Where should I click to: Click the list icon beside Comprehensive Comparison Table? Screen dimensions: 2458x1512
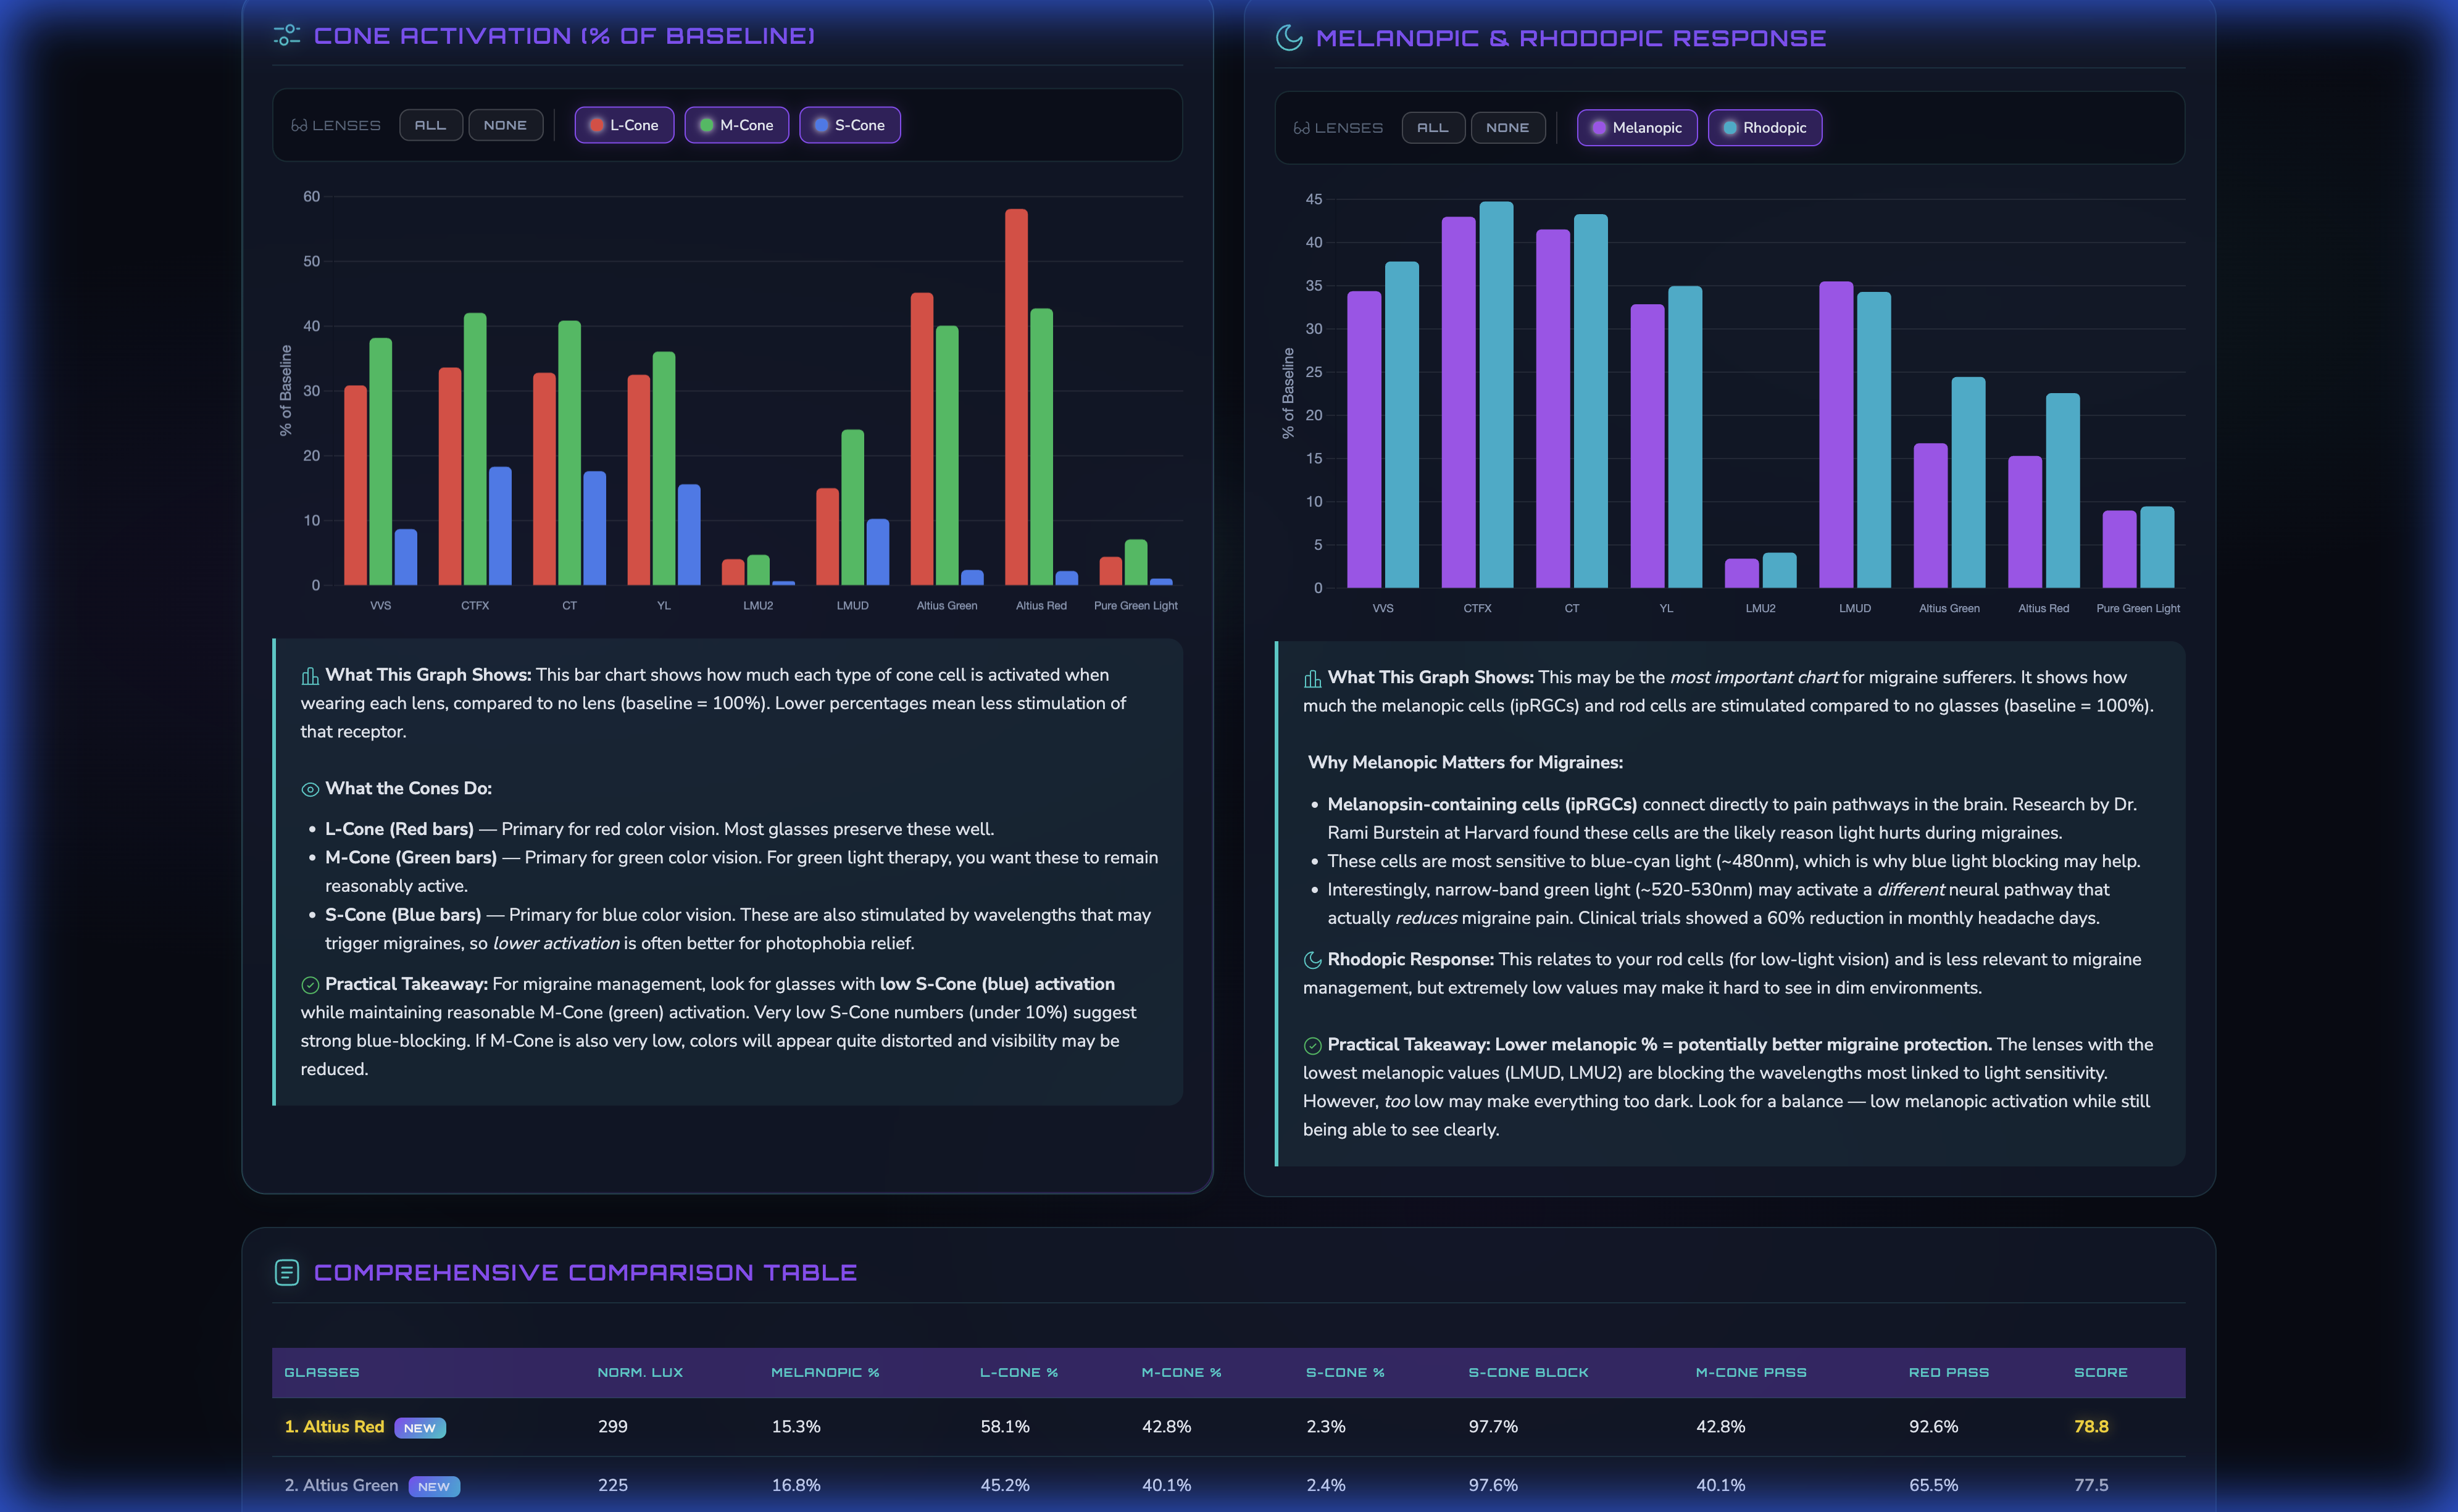pos(287,1272)
